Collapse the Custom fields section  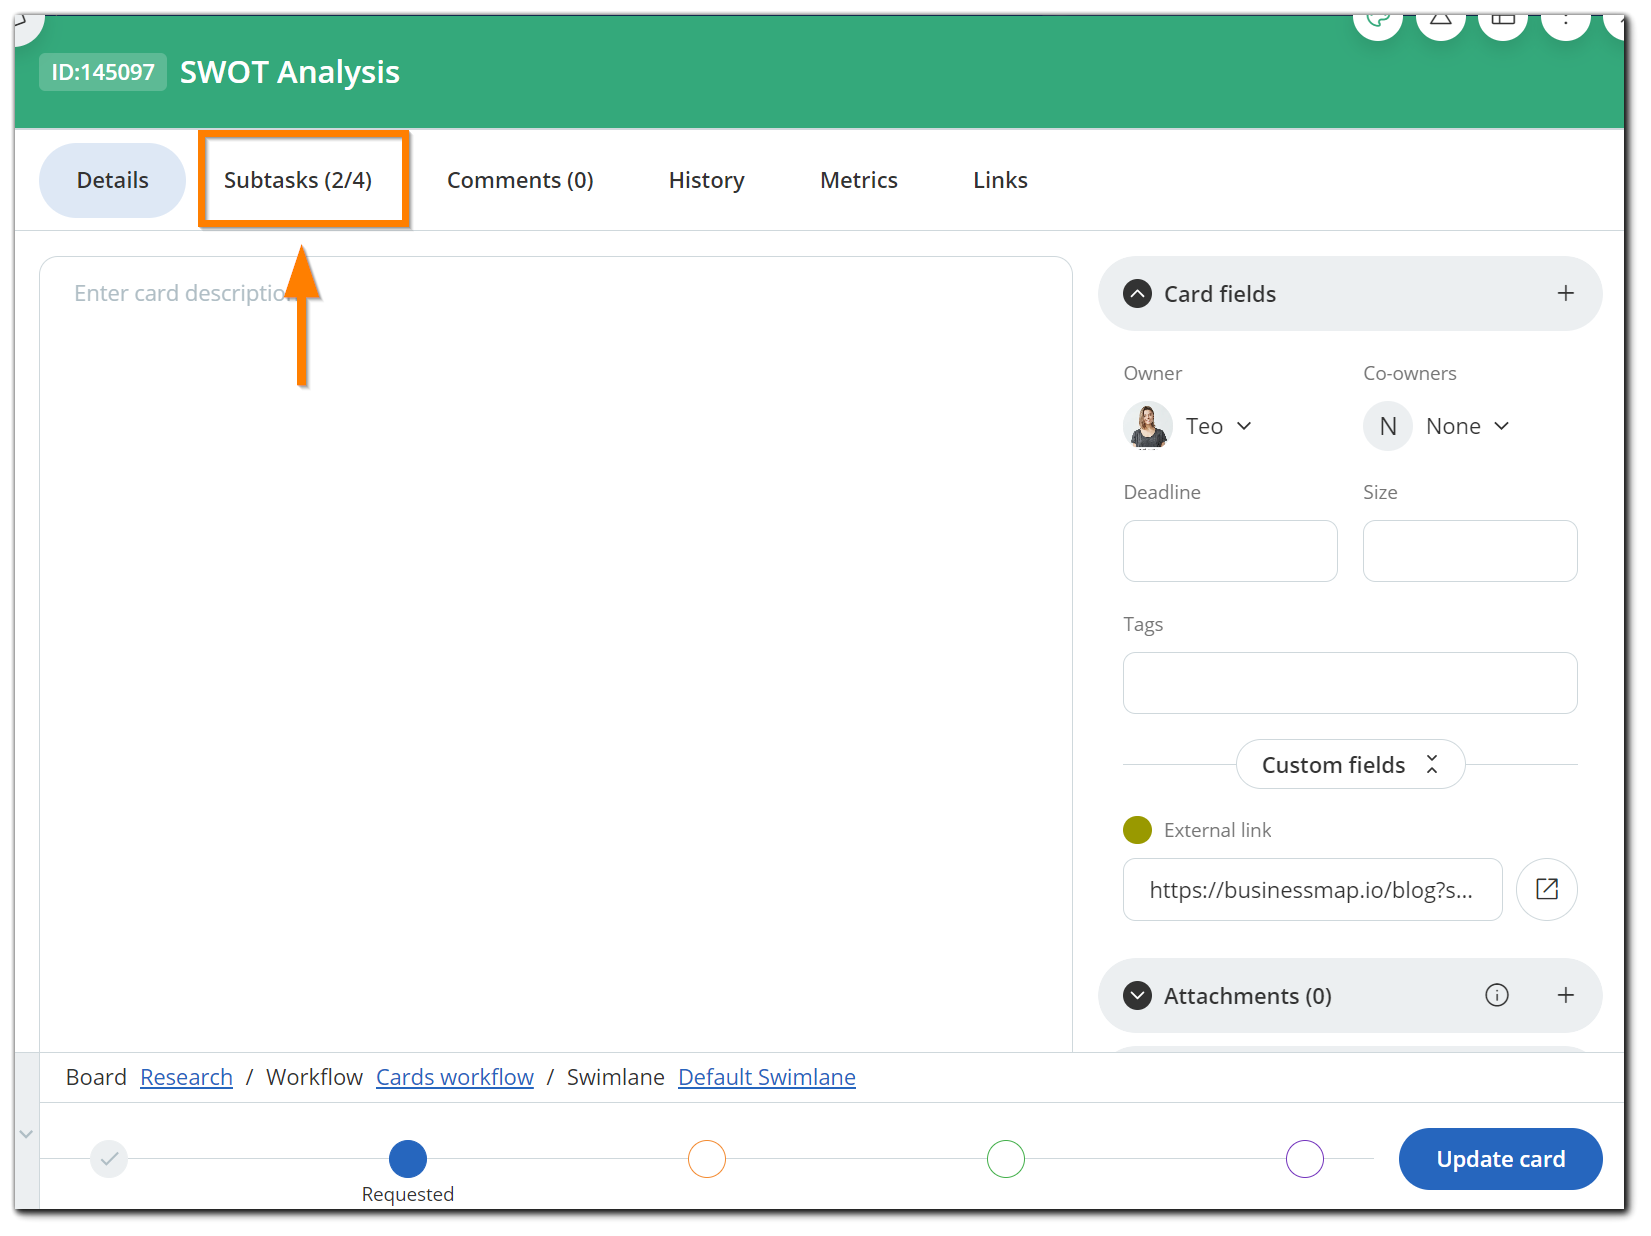click(1350, 765)
